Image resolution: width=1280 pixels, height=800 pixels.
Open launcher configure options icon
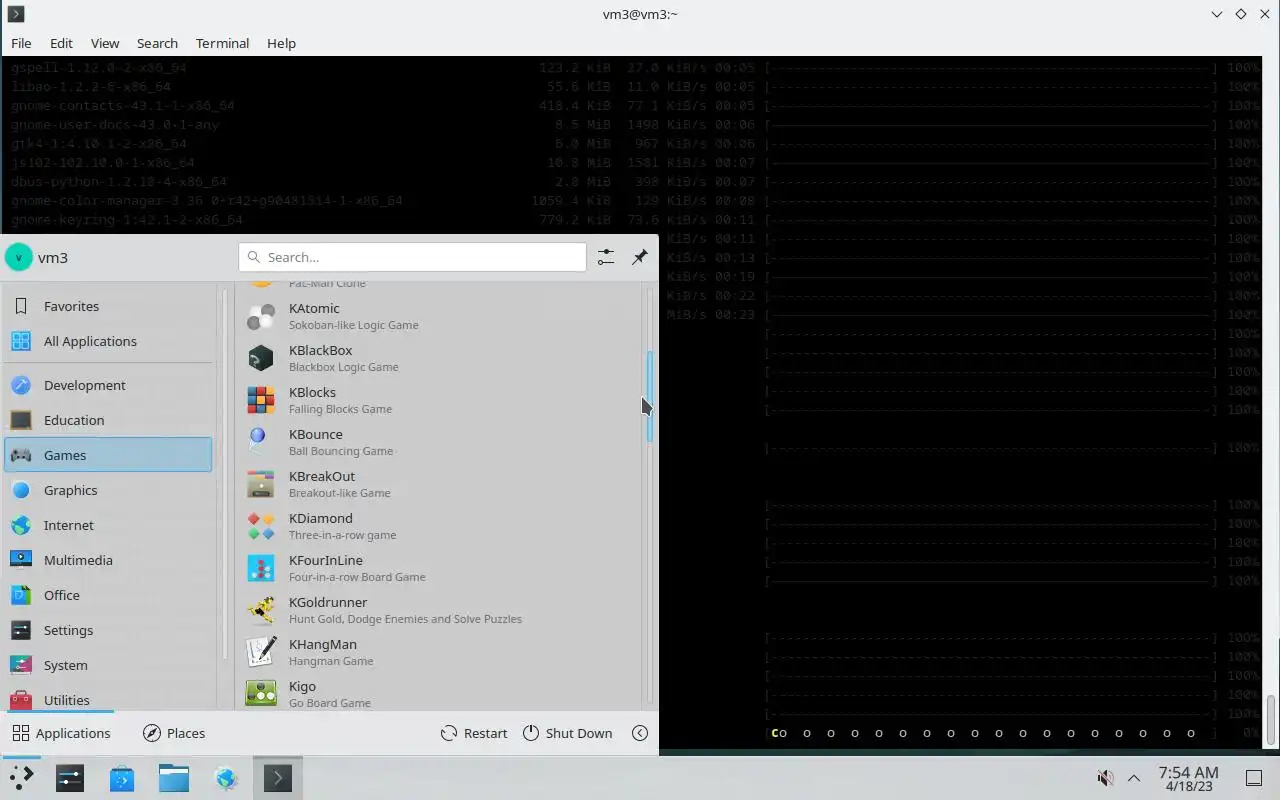(x=606, y=257)
